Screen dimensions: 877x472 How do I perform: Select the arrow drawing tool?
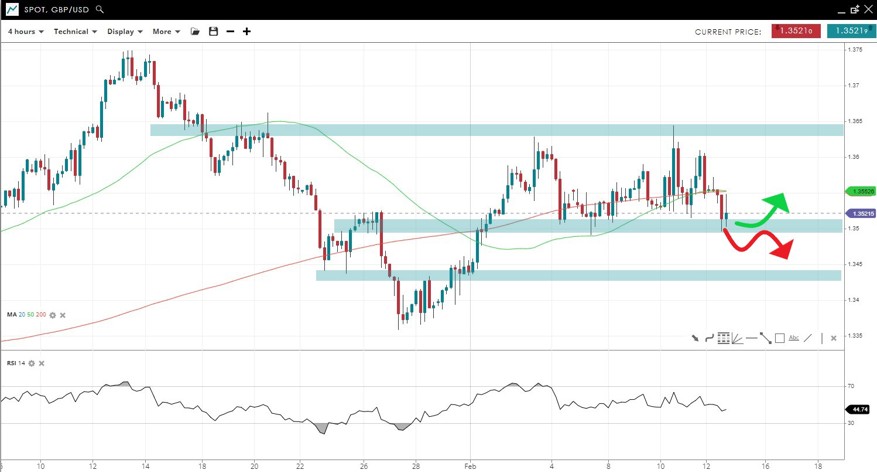coord(695,338)
